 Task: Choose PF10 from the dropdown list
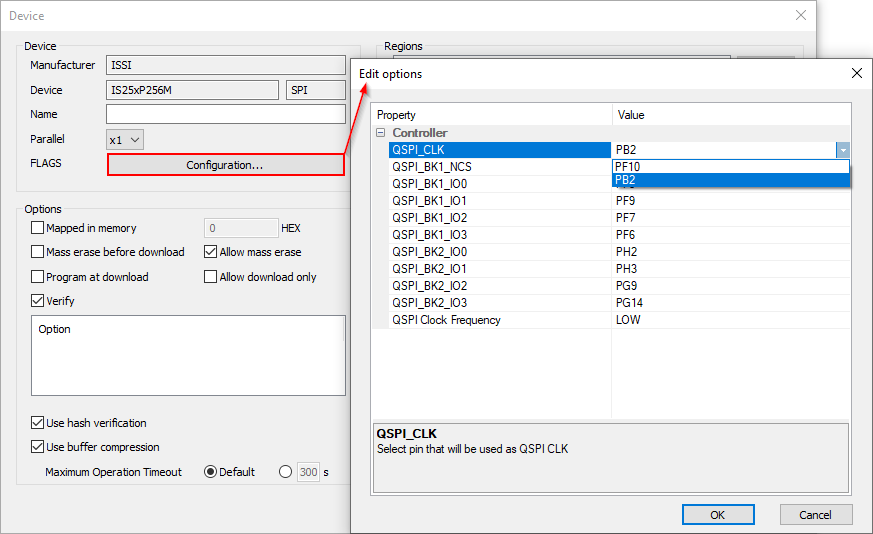click(730, 166)
